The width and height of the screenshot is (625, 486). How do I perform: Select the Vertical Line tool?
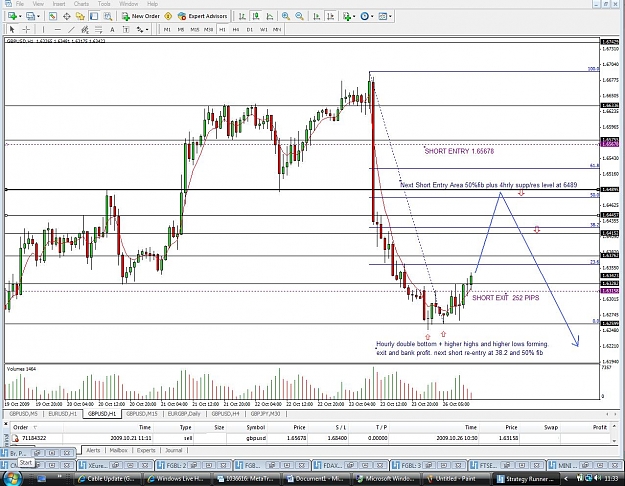point(43,30)
